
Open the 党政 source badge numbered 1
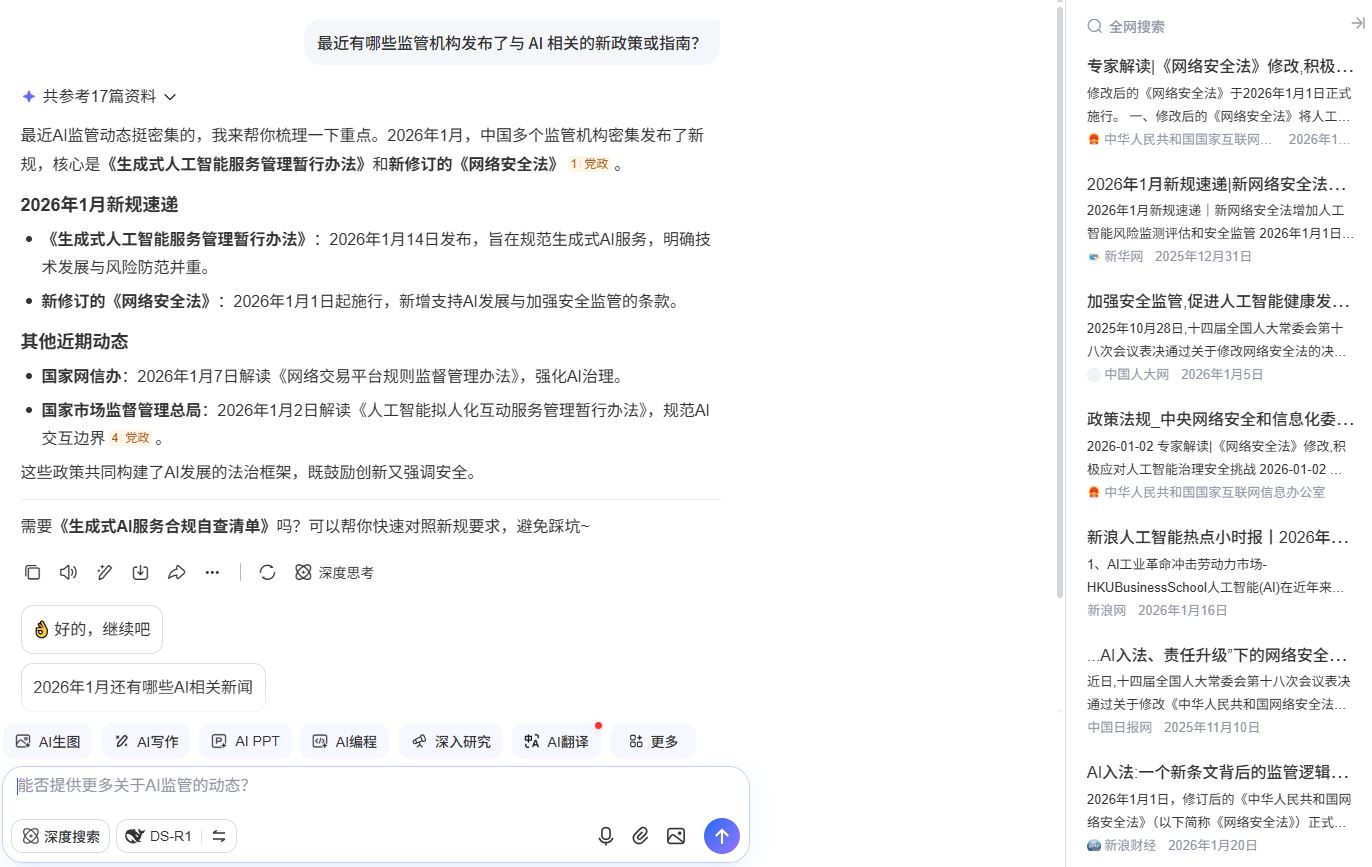(x=589, y=164)
